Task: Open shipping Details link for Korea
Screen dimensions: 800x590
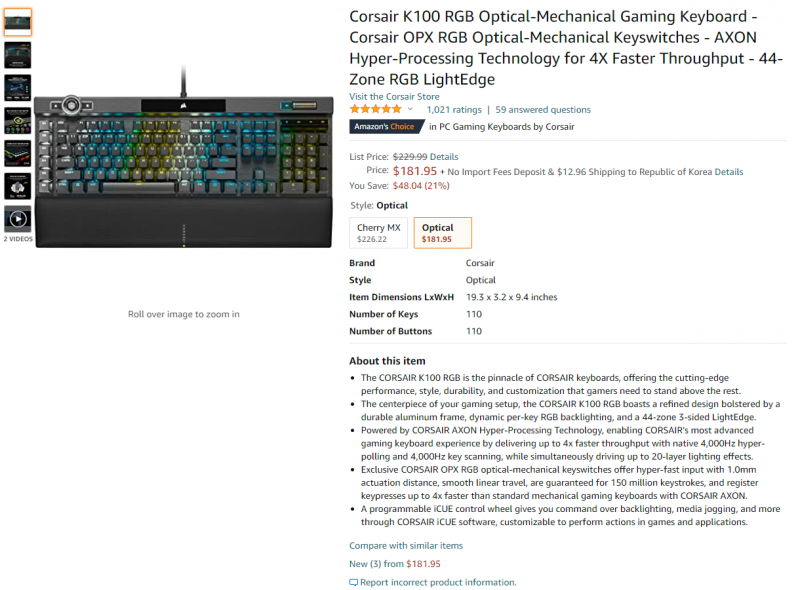Action: (729, 172)
